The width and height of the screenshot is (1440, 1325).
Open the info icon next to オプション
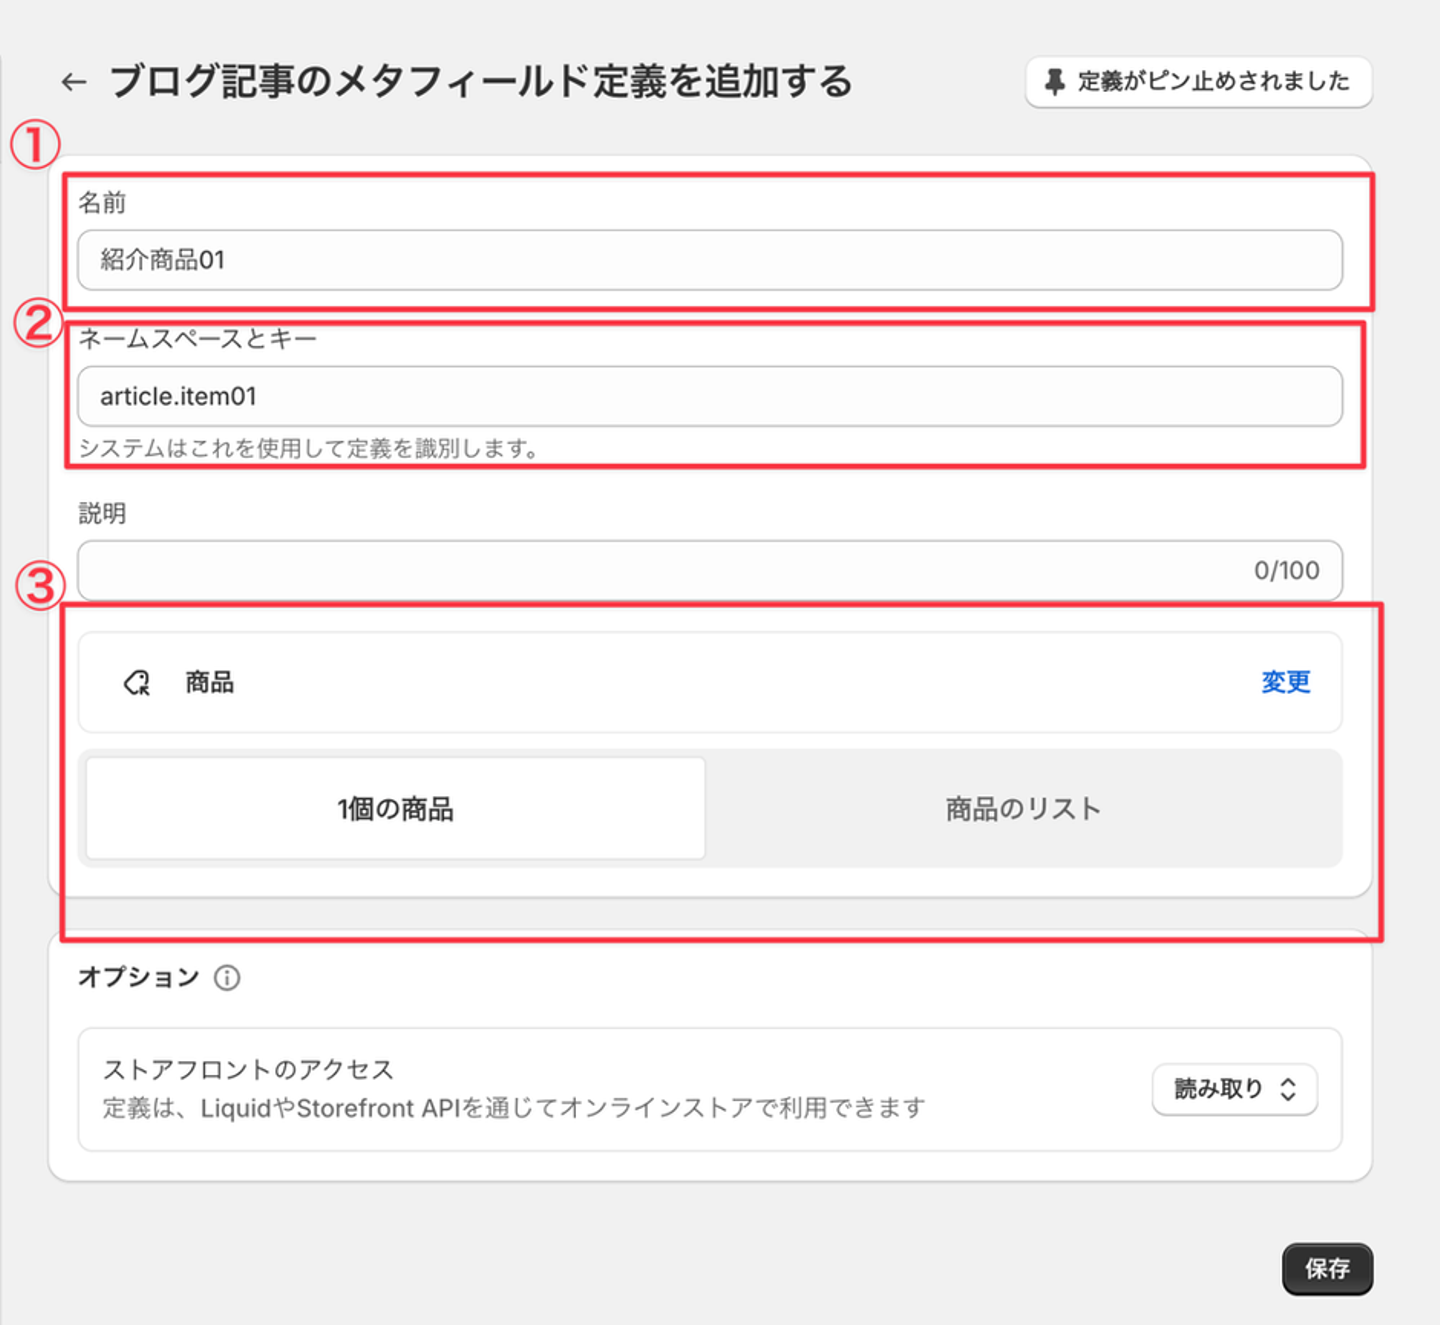pos(227,978)
